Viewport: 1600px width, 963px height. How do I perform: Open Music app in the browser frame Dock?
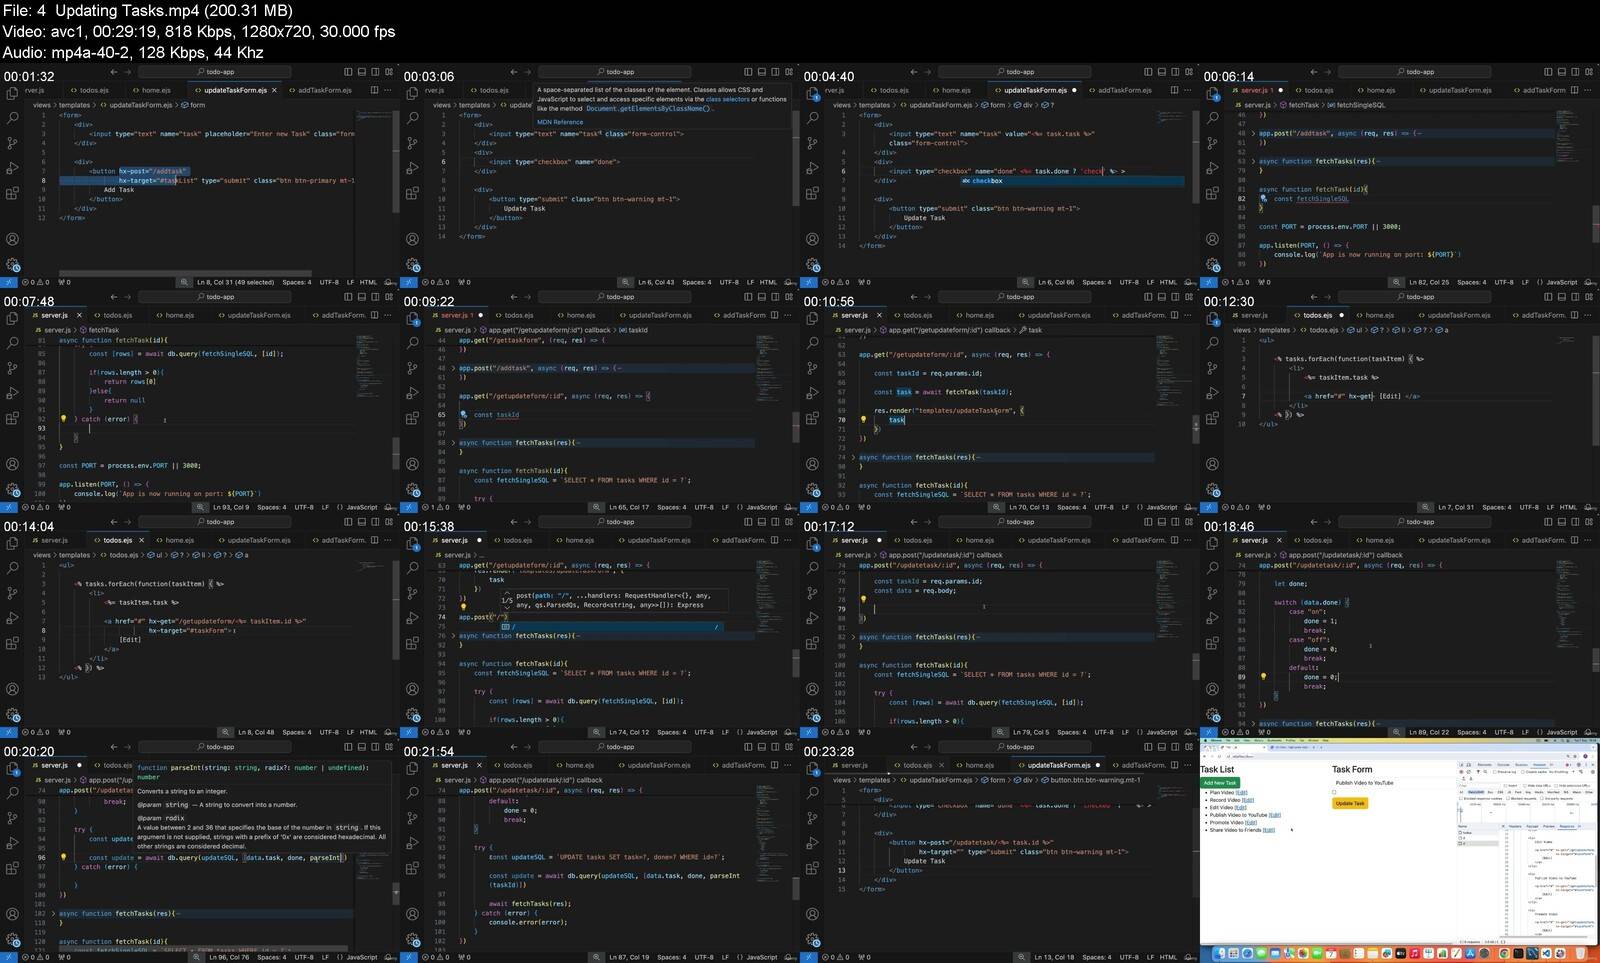[x=1414, y=953]
